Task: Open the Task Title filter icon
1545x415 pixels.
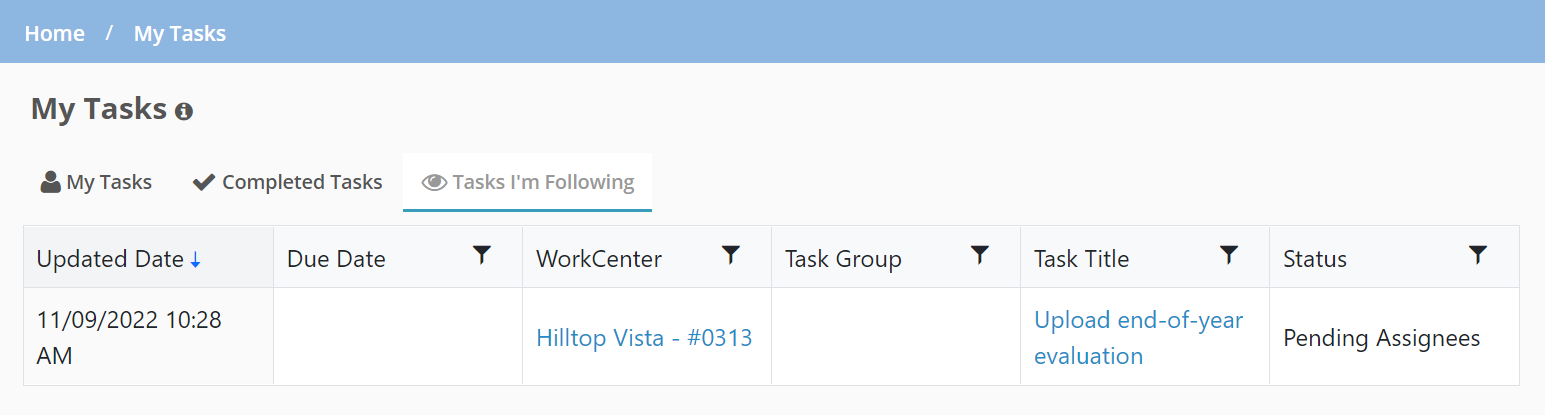Action: 1229,256
